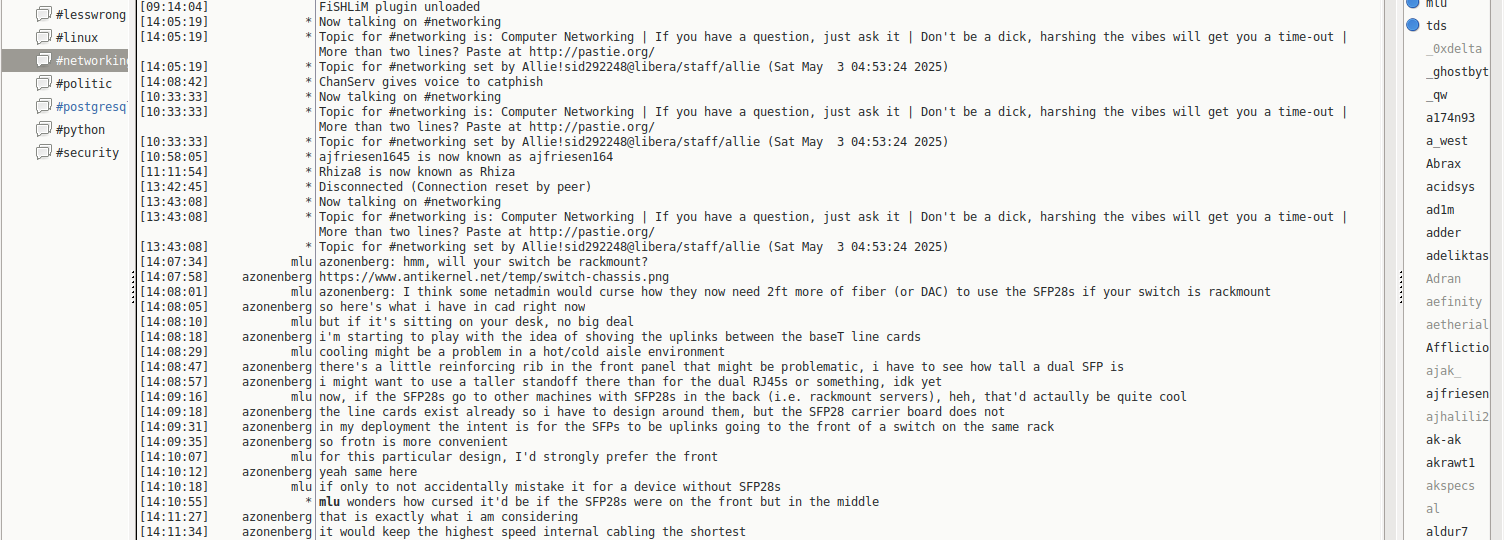
Task: Click the chat-bubble icon beside #lesswrong
Action: pos(43,14)
